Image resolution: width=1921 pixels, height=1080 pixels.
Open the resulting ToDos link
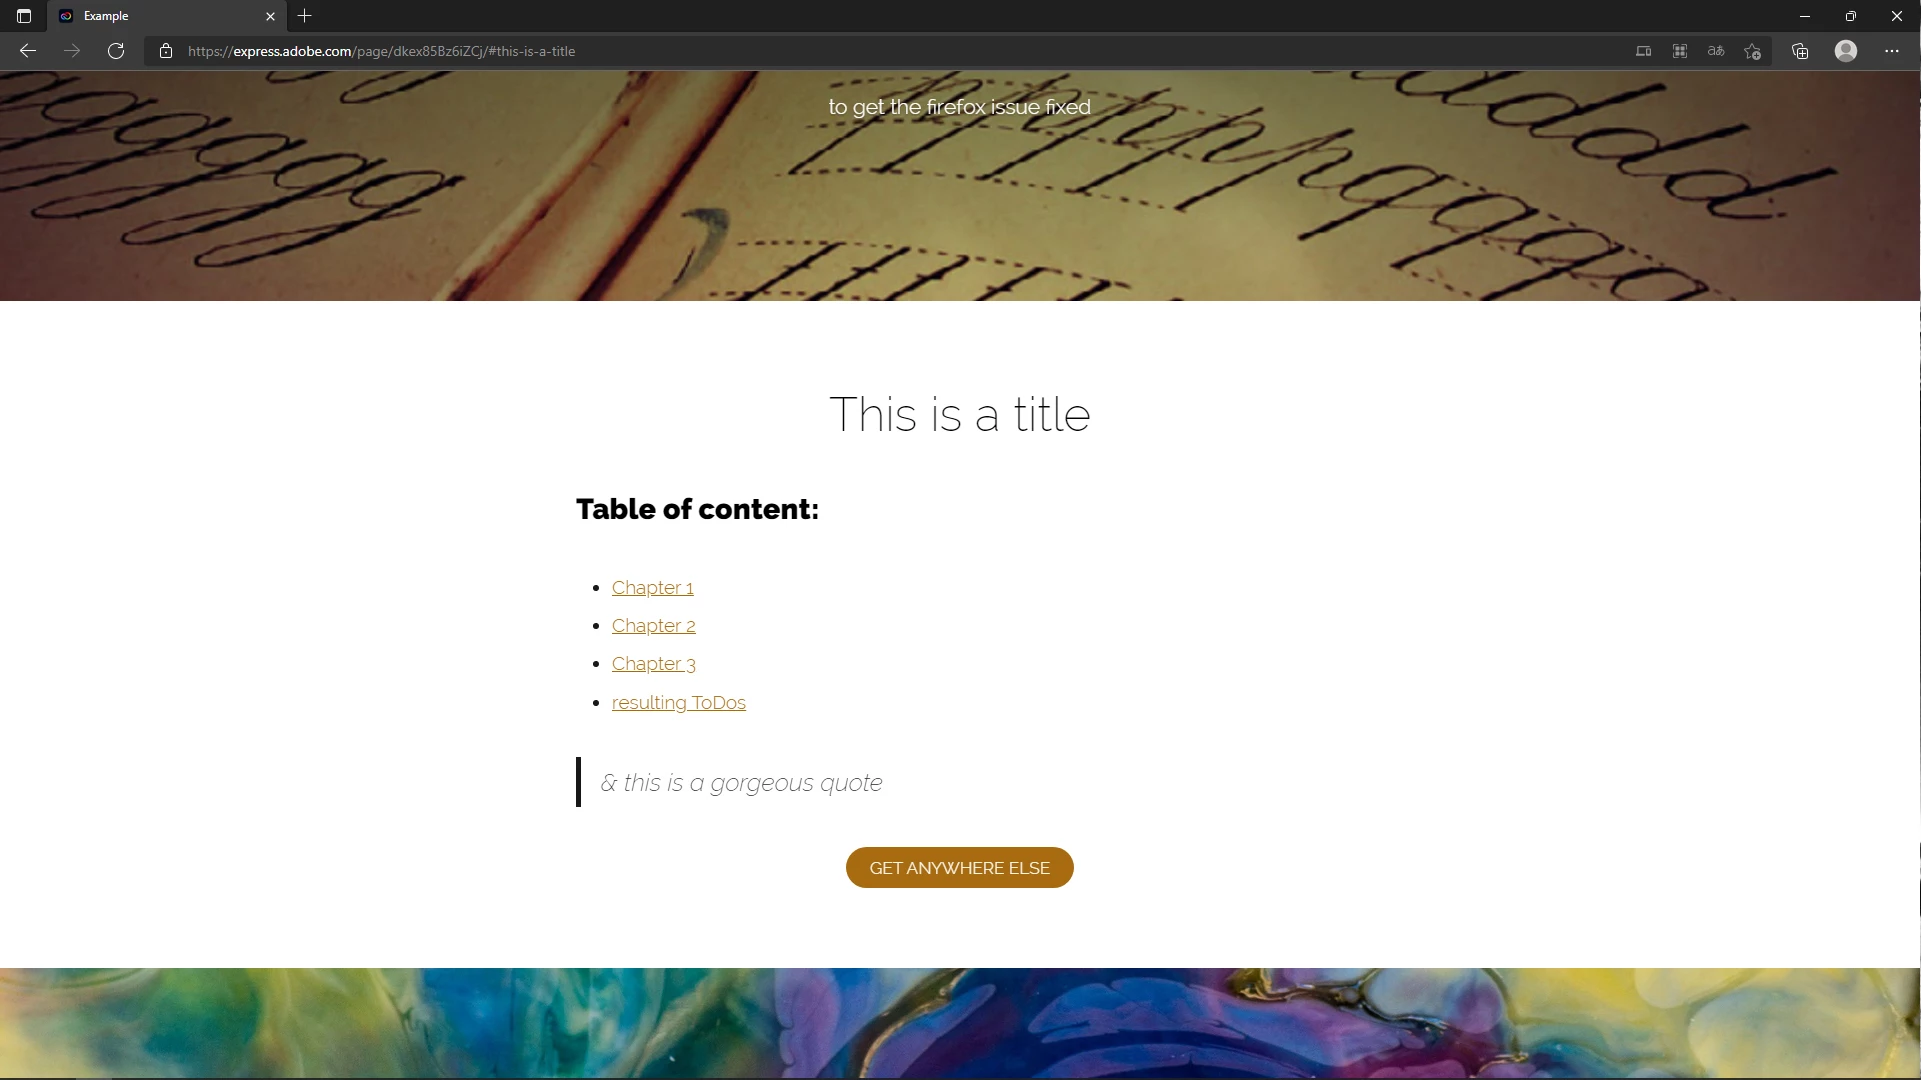pyautogui.click(x=678, y=703)
